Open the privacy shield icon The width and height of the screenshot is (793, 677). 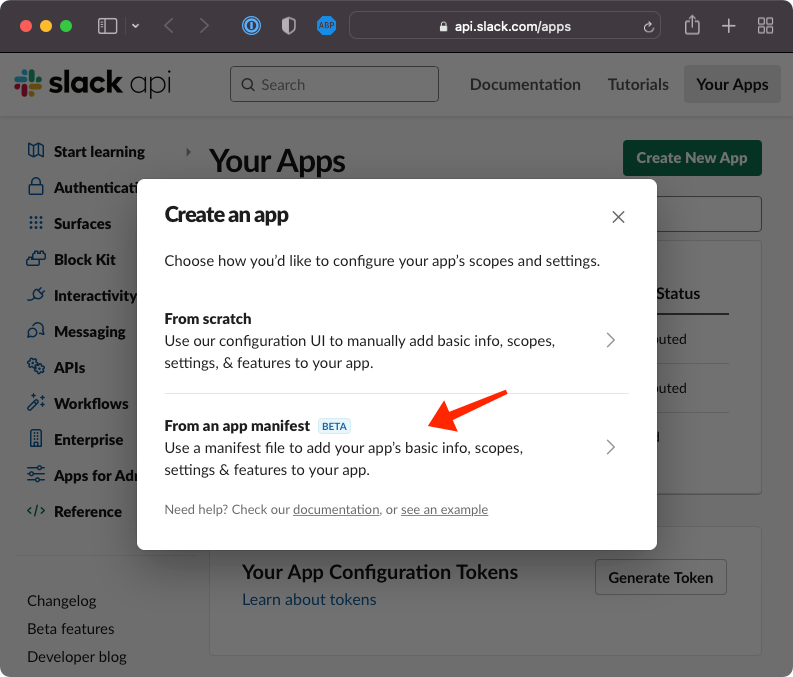tap(289, 26)
